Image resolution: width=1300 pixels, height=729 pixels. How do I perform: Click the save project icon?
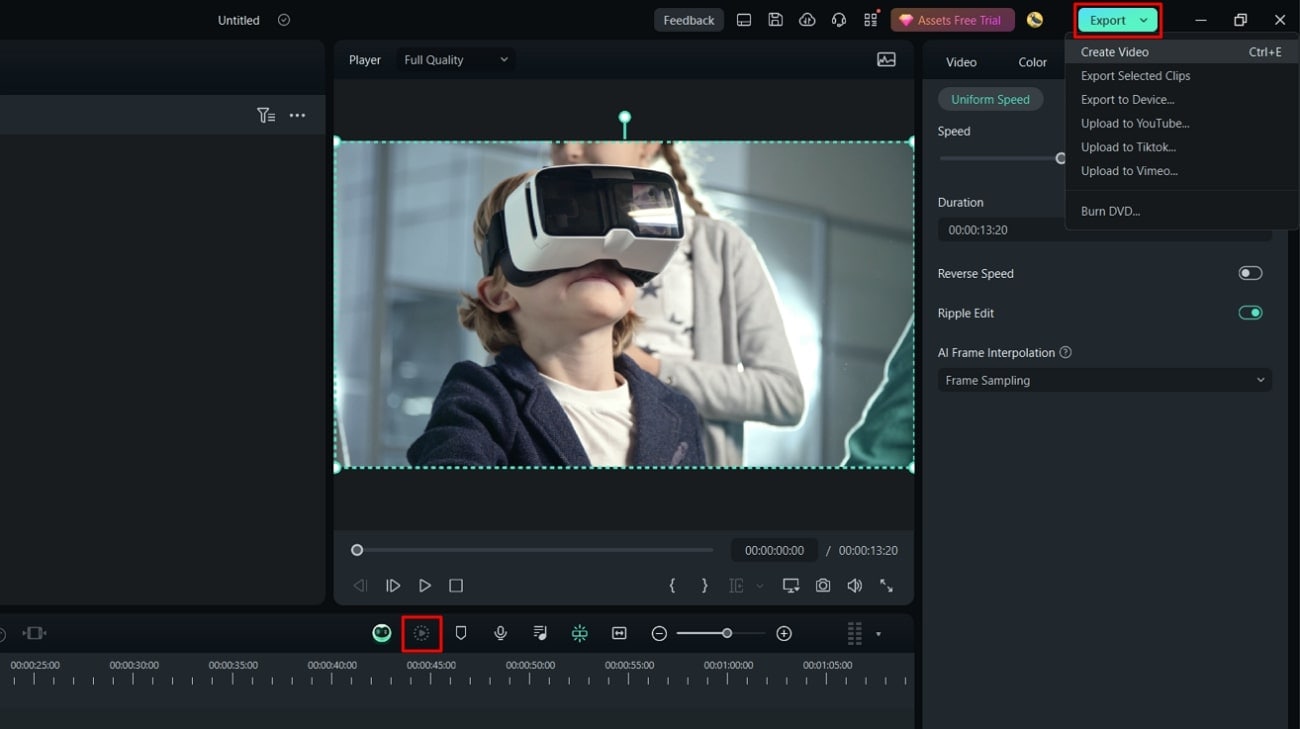[775, 20]
